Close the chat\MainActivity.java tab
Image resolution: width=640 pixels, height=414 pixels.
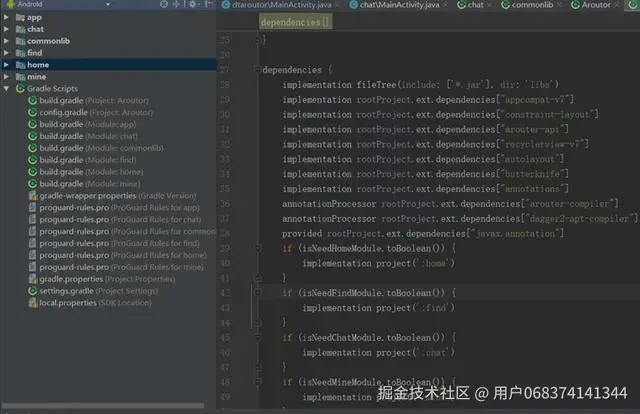pos(446,5)
